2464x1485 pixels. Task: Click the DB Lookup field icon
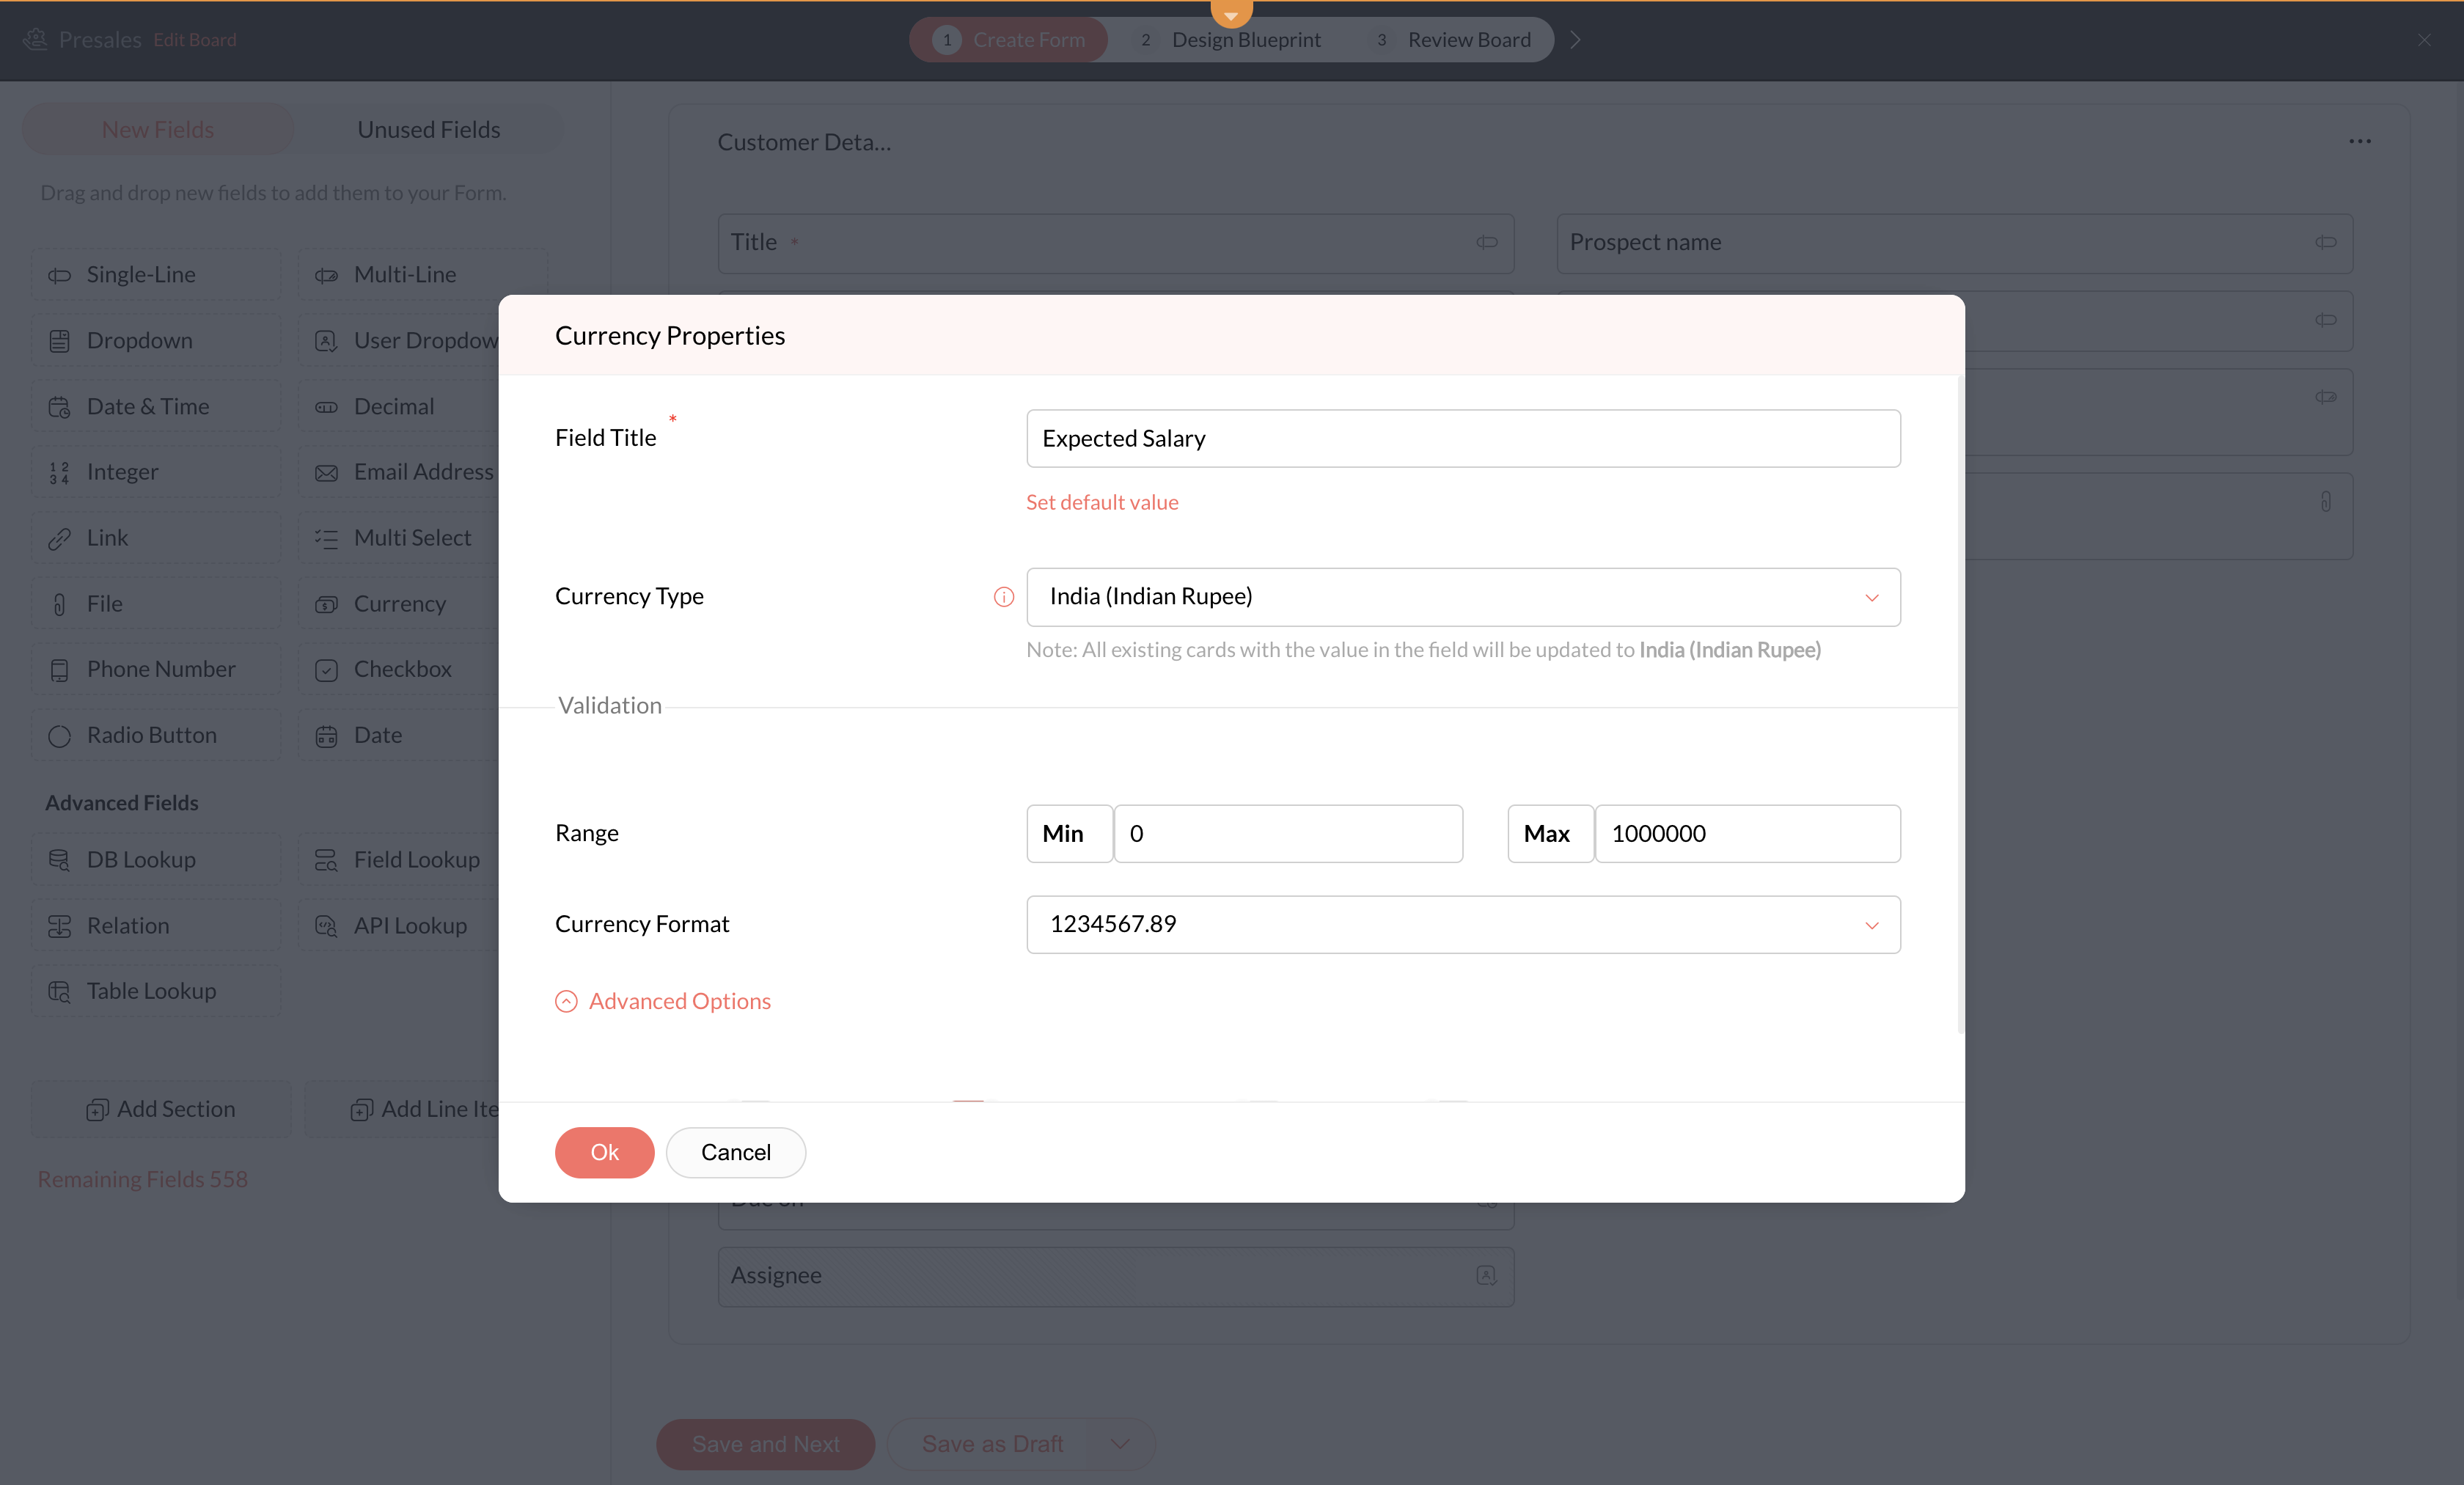pyautogui.click(x=59, y=860)
